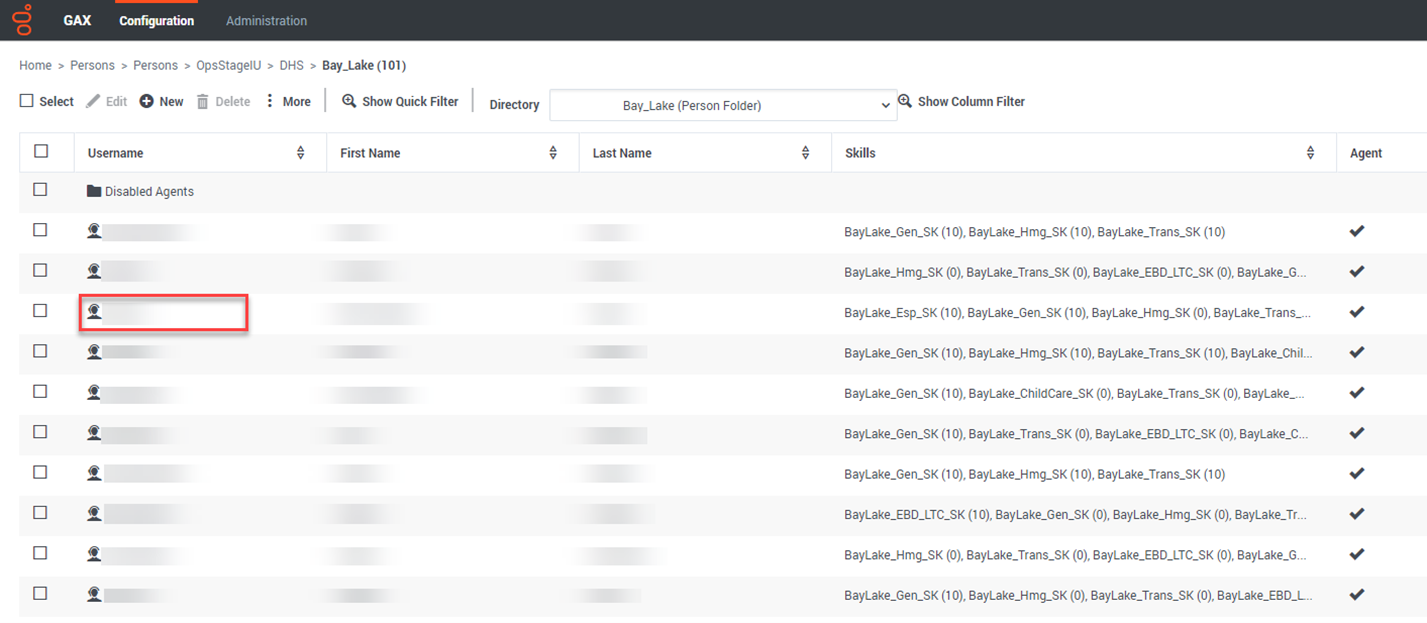1427x623 pixels.
Task: Sort by Username column arrows
Action: point(300,153)
